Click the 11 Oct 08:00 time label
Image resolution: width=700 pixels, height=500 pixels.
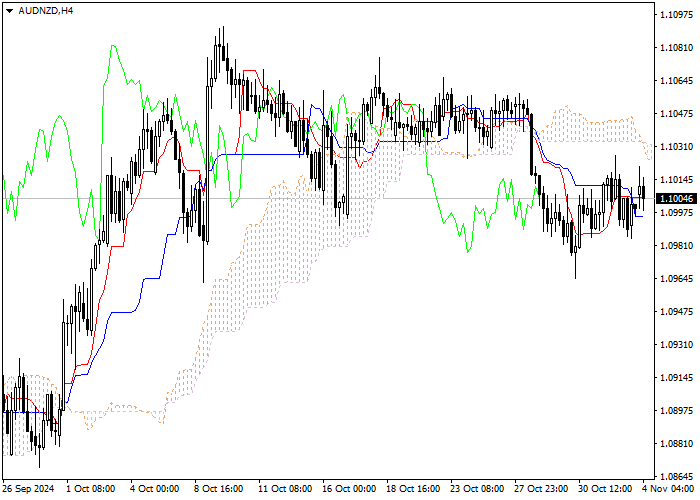tap(286, 489)
